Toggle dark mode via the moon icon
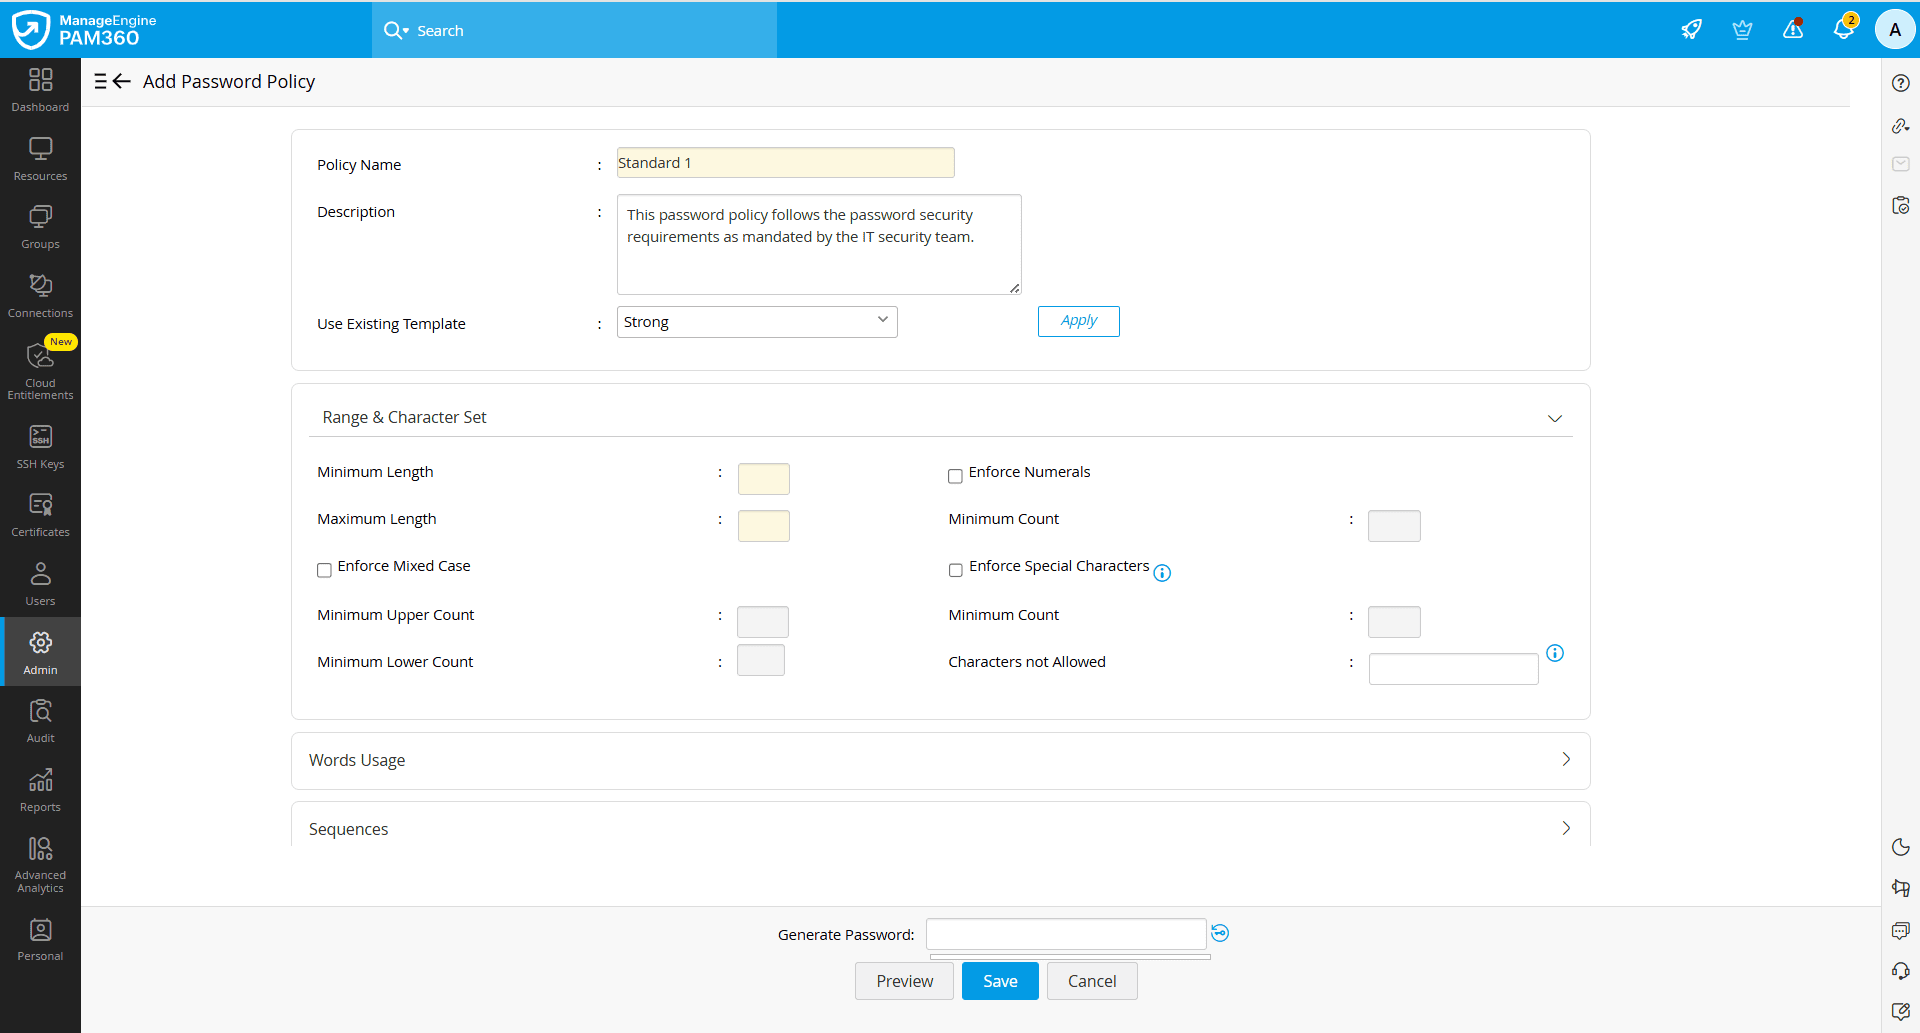This screenshot has width=1920, height=1033. [x=1900, y=846]
